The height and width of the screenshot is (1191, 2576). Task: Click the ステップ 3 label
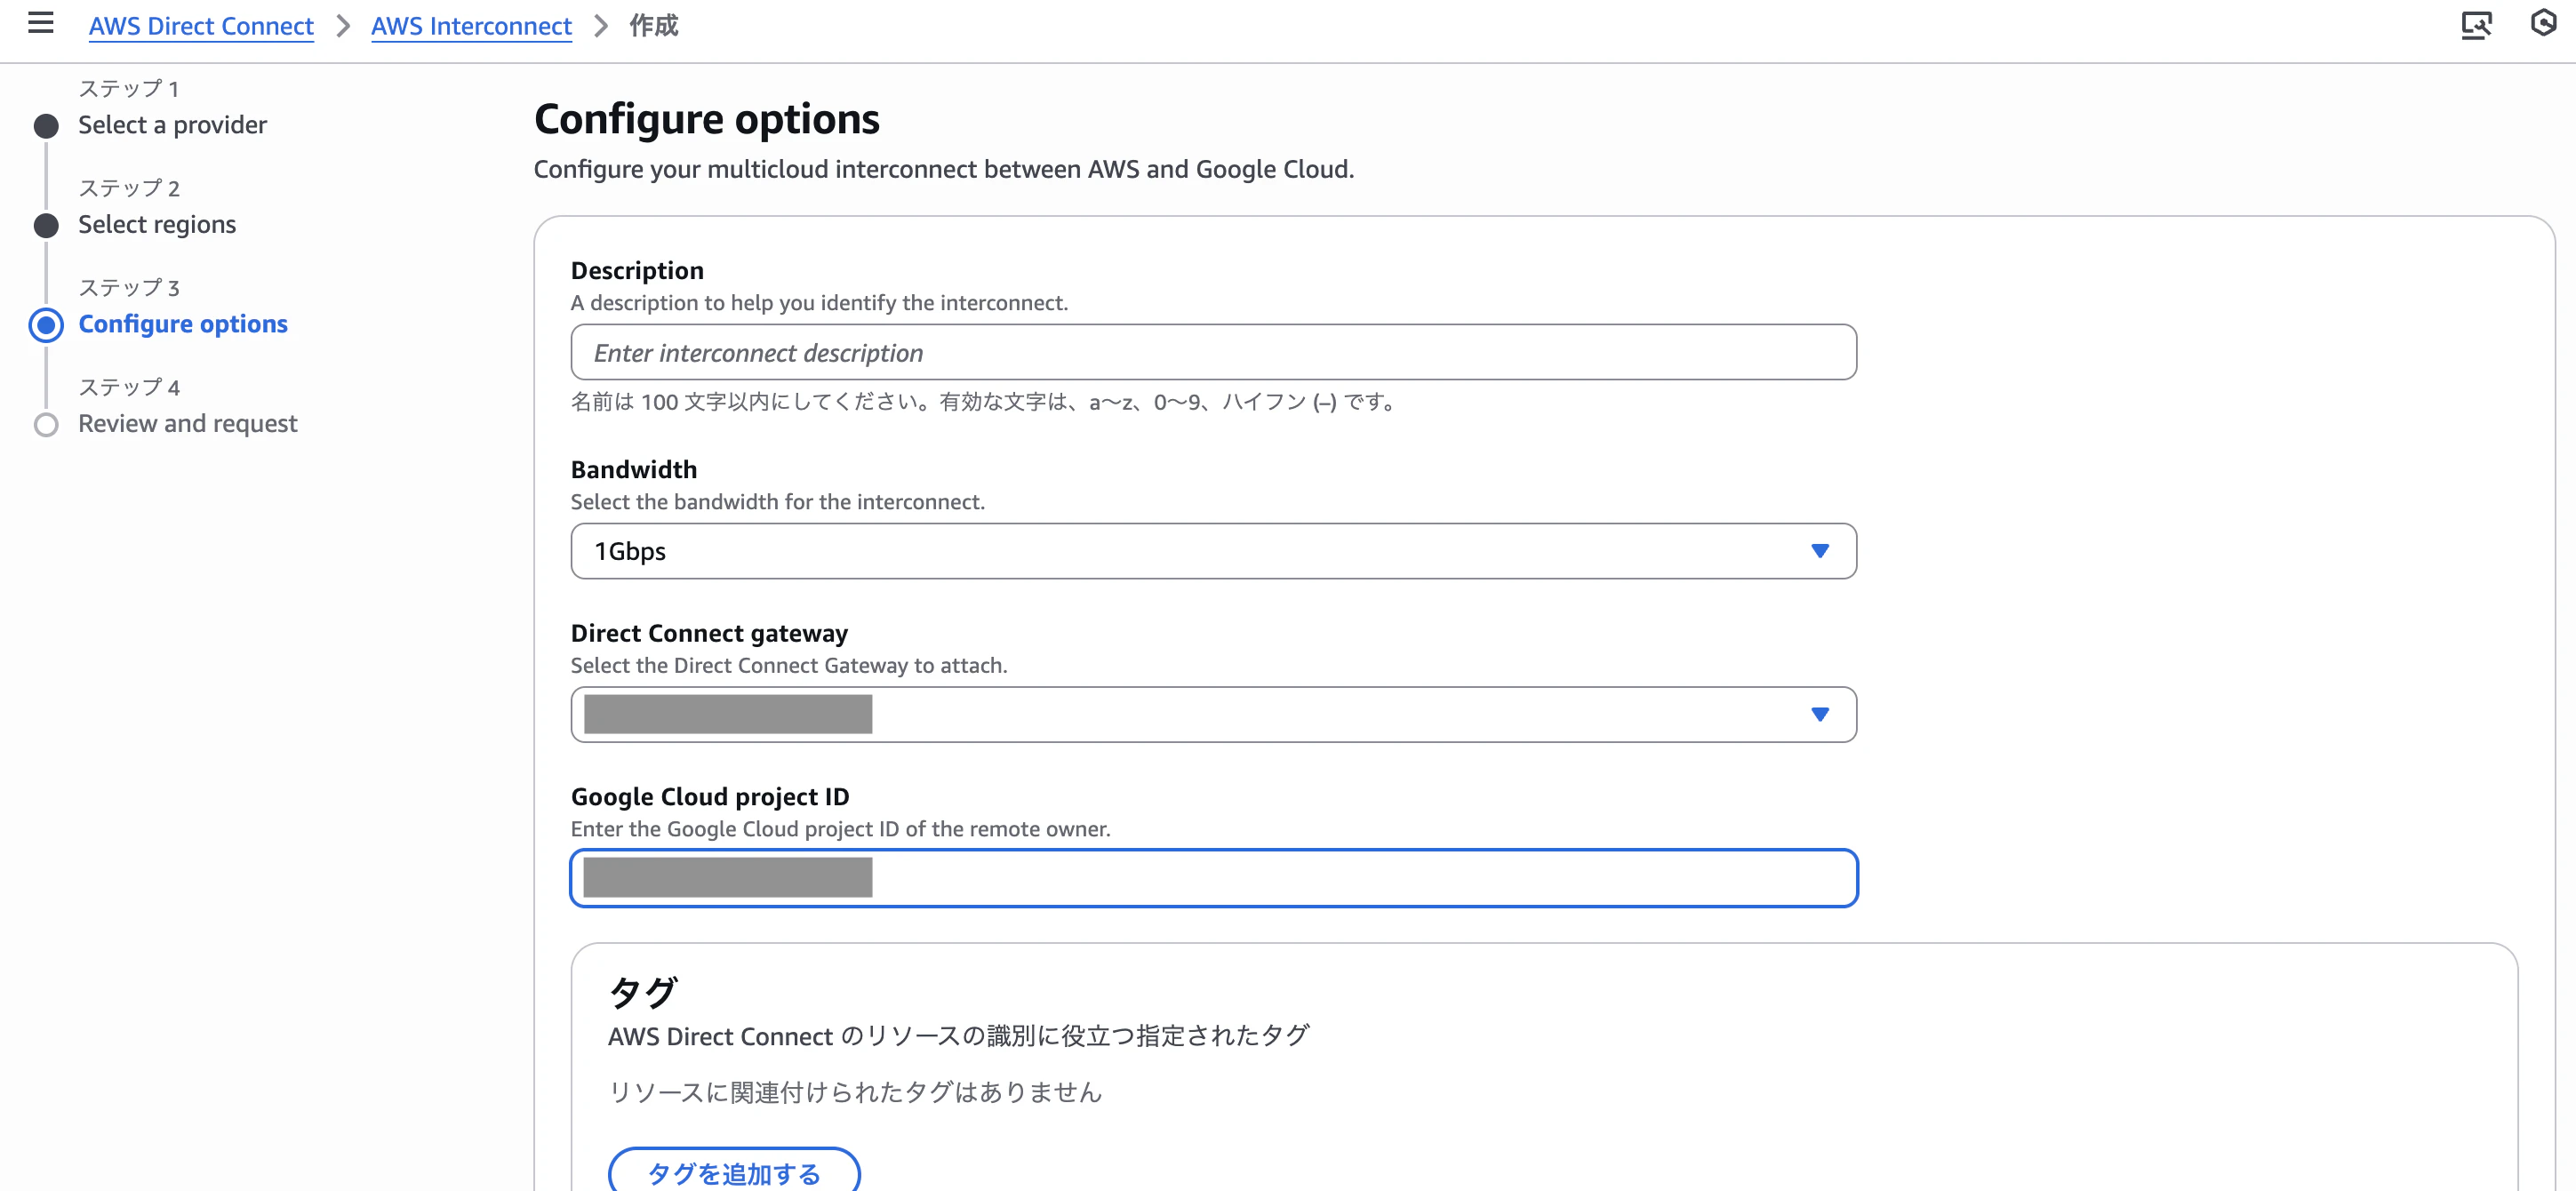[x=129, y=288]
